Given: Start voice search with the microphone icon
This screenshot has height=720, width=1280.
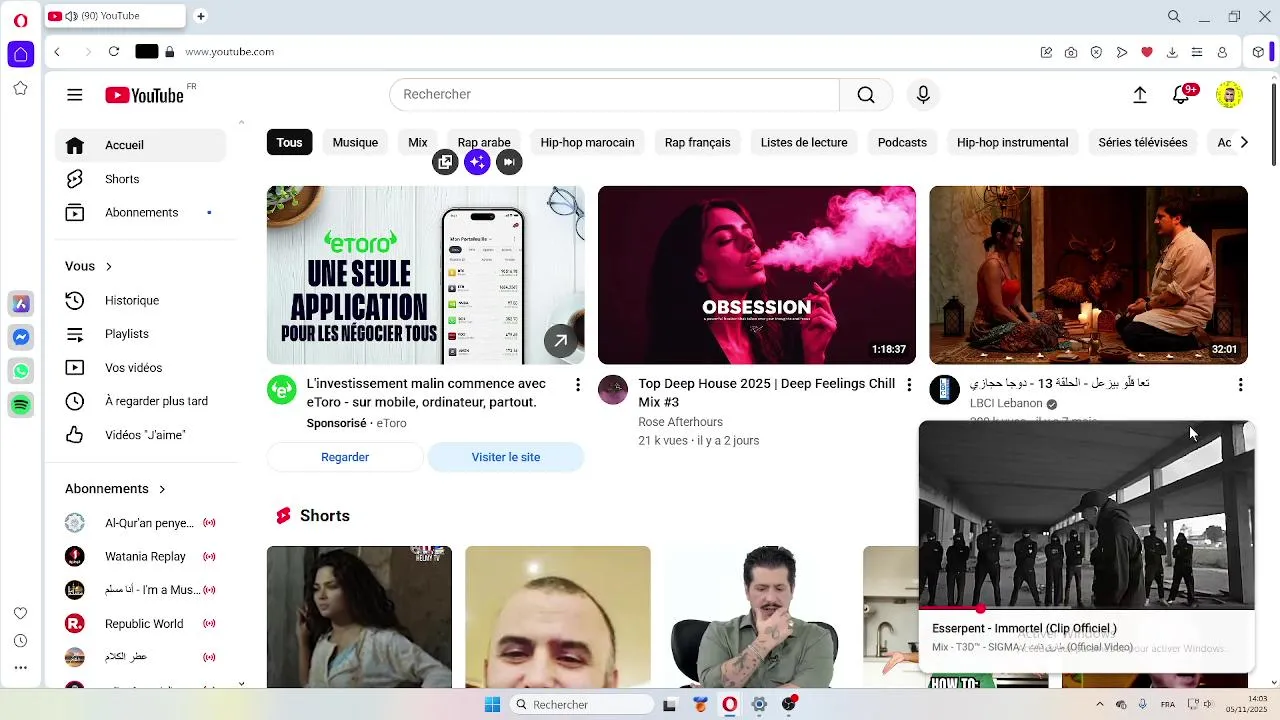Looking at the screenshot, I should 923,94.
